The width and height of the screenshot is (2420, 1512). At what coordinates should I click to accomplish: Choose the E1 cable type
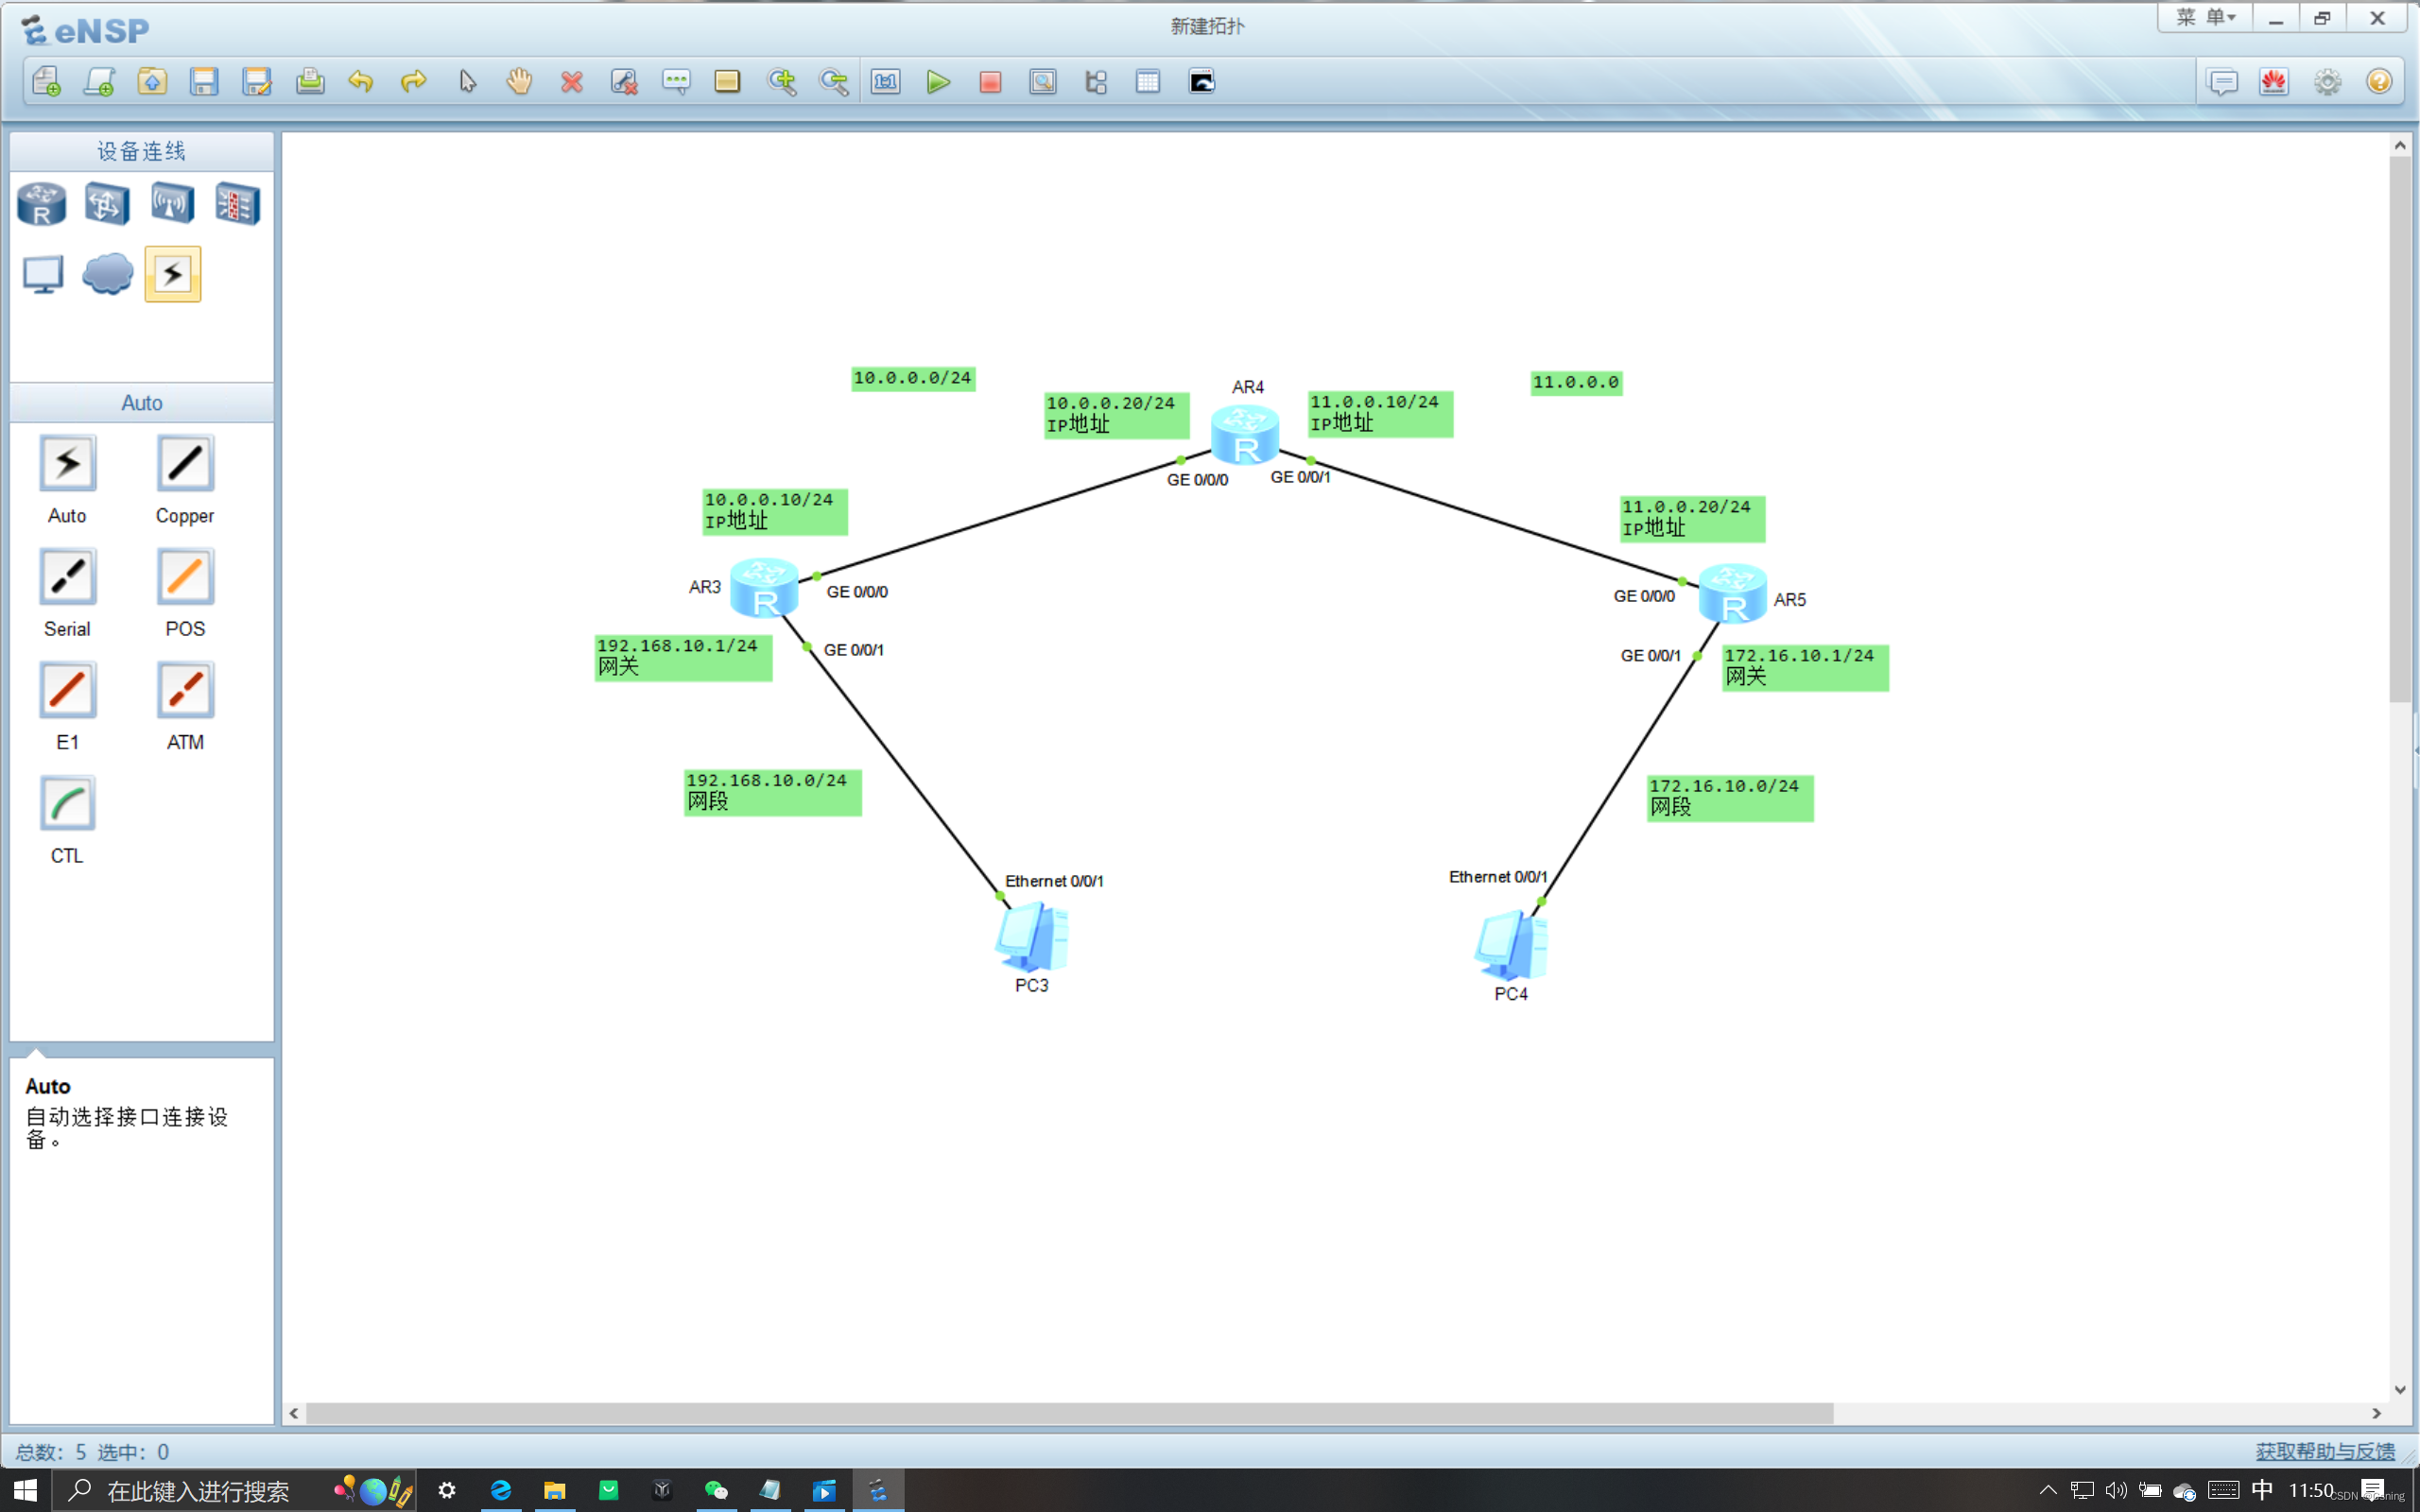[67, 690]
